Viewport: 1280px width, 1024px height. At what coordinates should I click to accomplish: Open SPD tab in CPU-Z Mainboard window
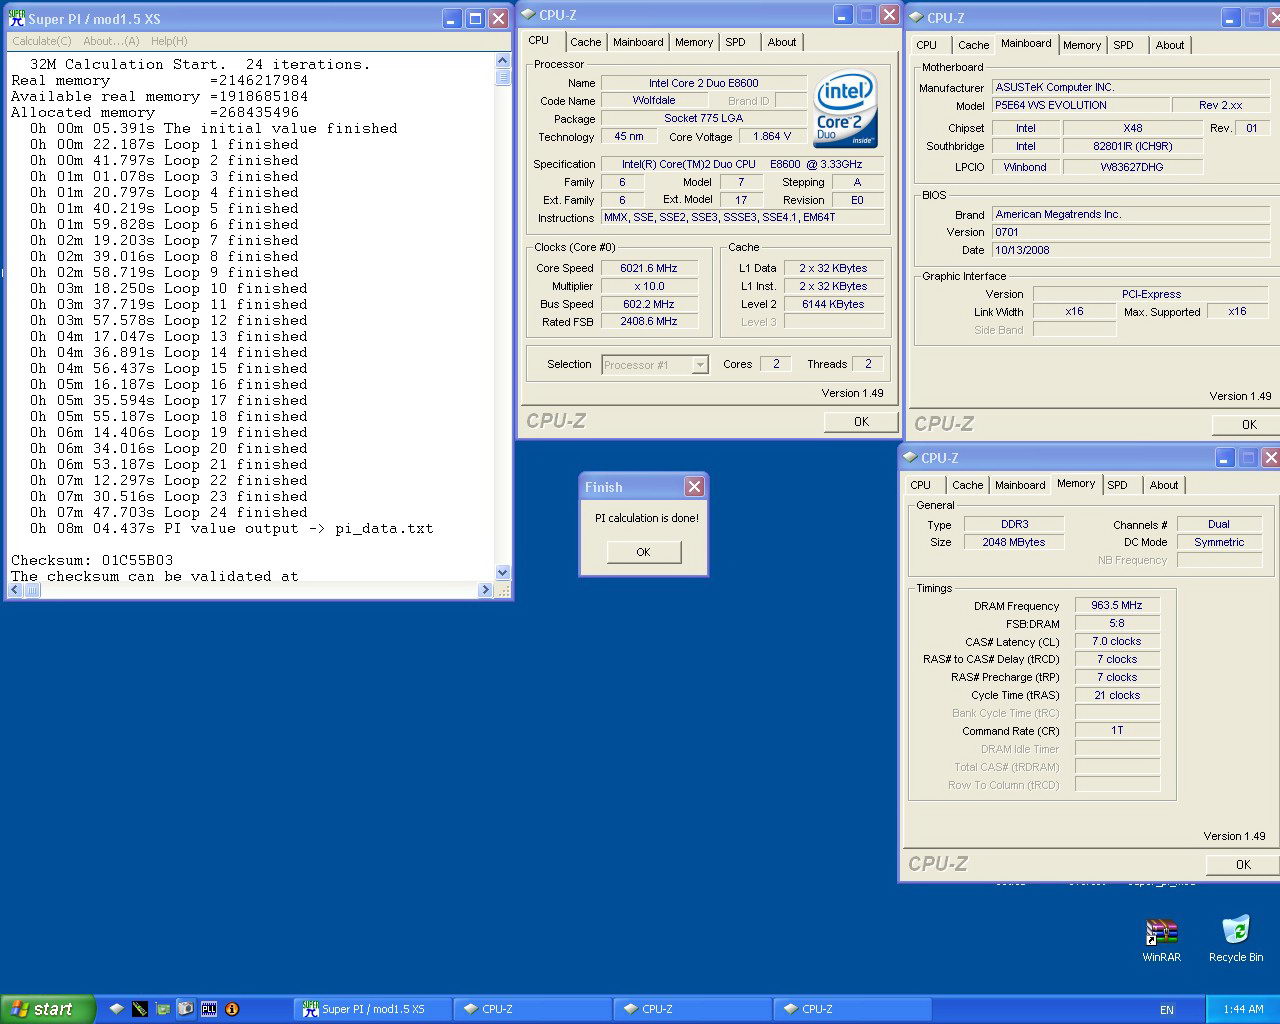click(x=1124, y=45)
